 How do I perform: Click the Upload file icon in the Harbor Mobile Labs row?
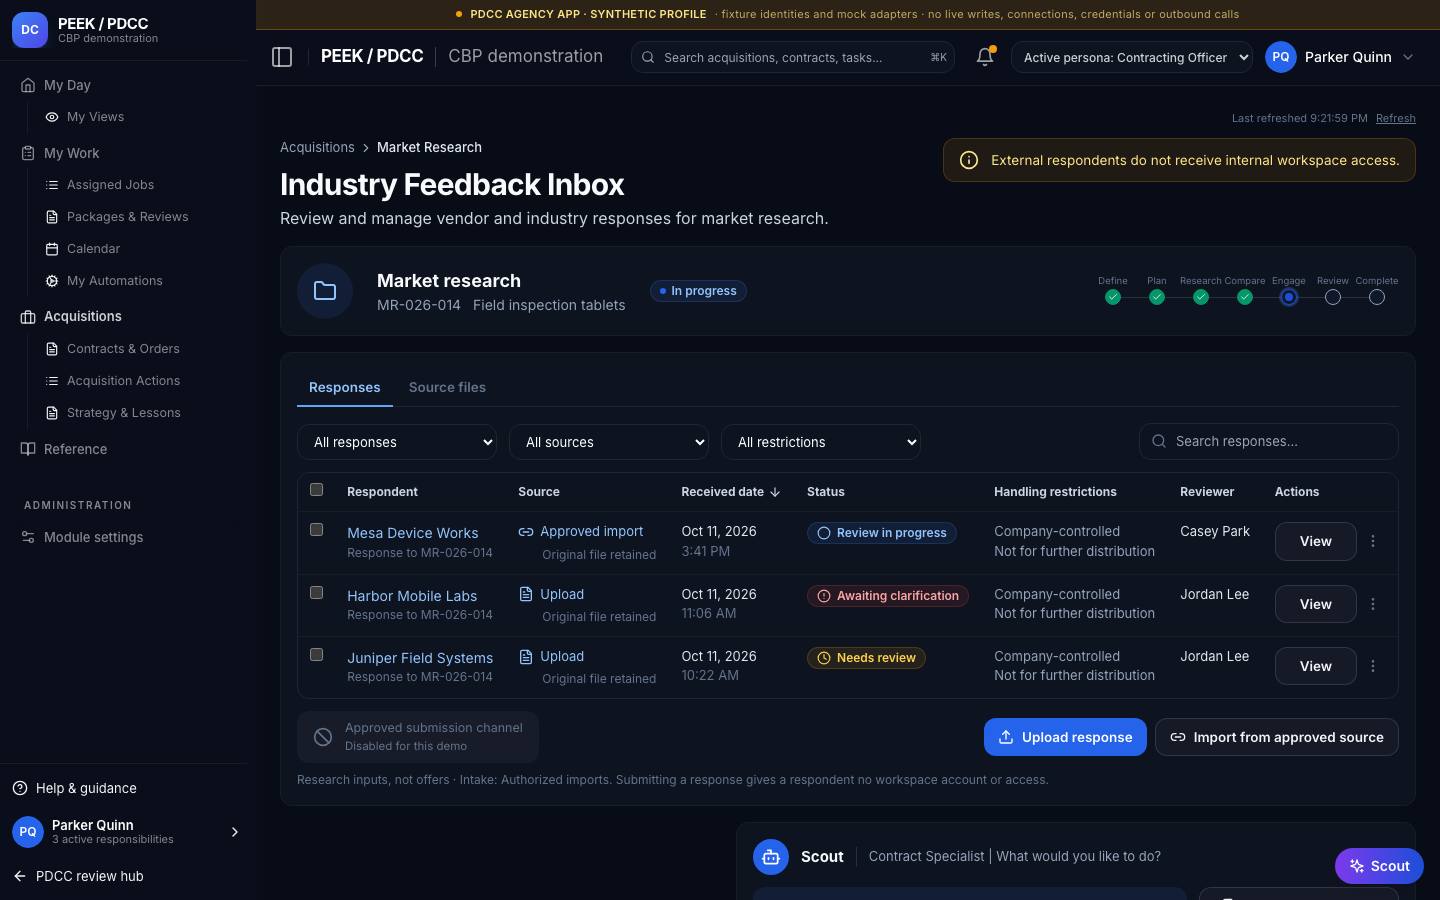[526, 594]
